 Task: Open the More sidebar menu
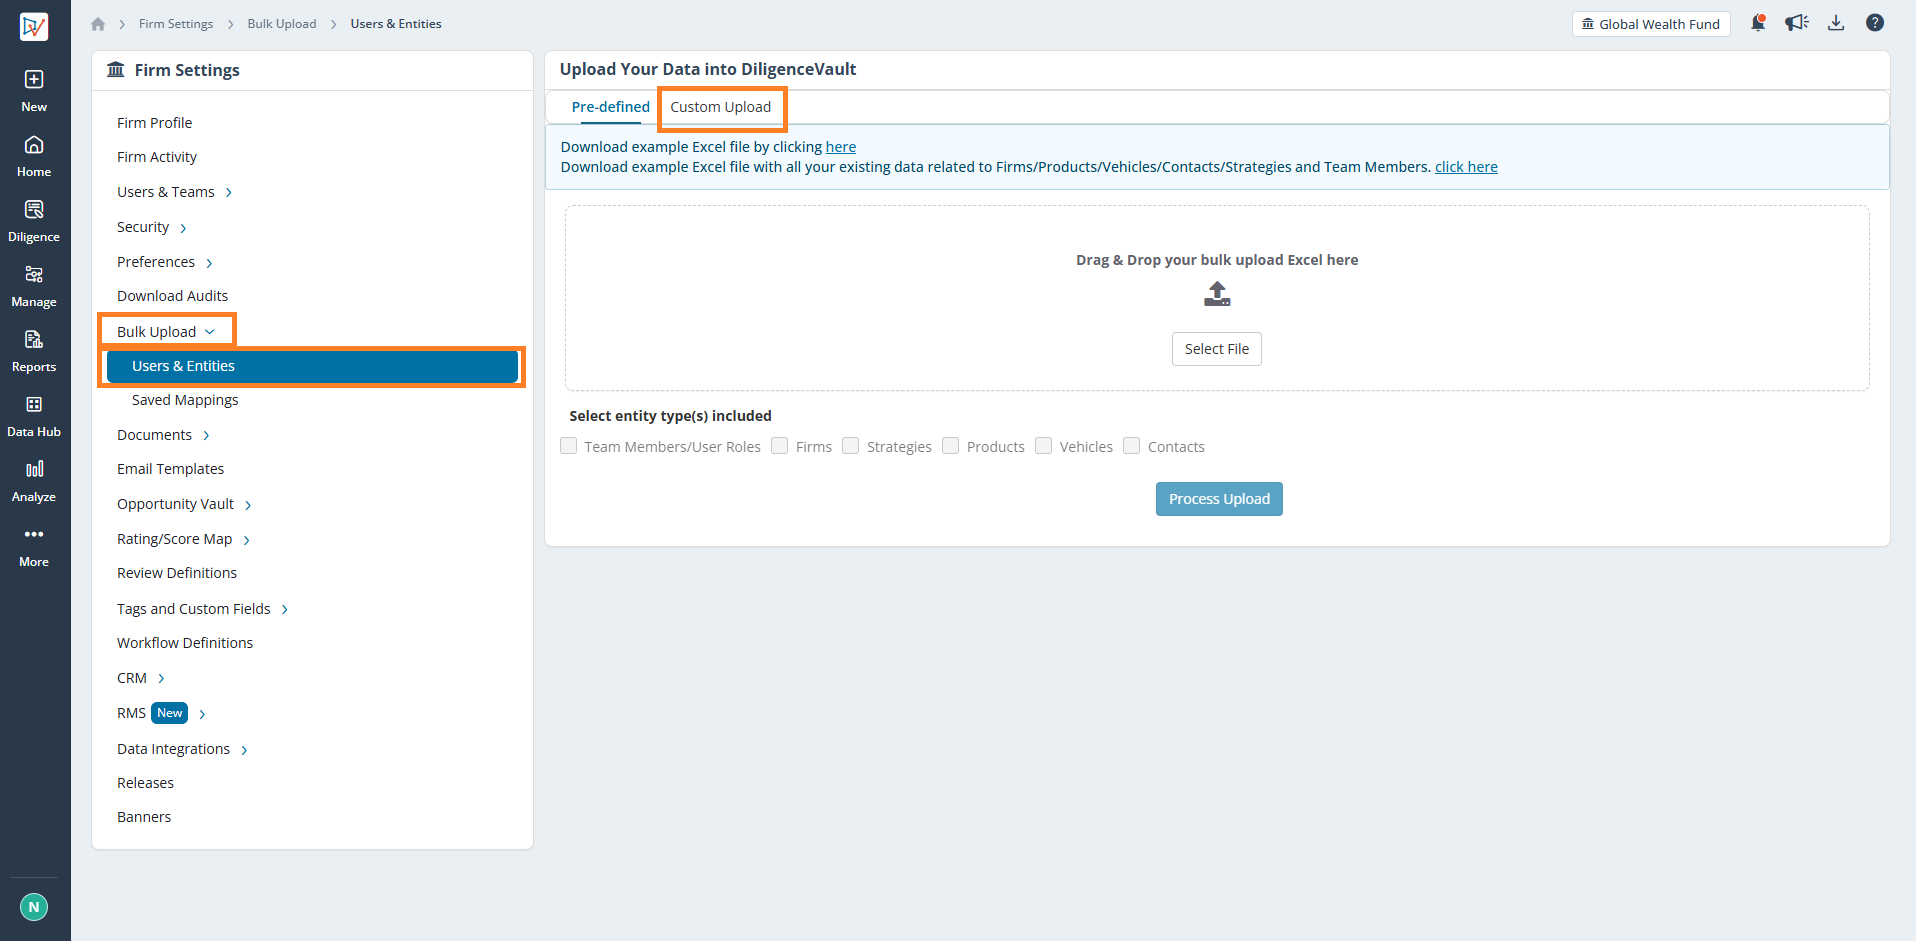click(x=34, y=546)
